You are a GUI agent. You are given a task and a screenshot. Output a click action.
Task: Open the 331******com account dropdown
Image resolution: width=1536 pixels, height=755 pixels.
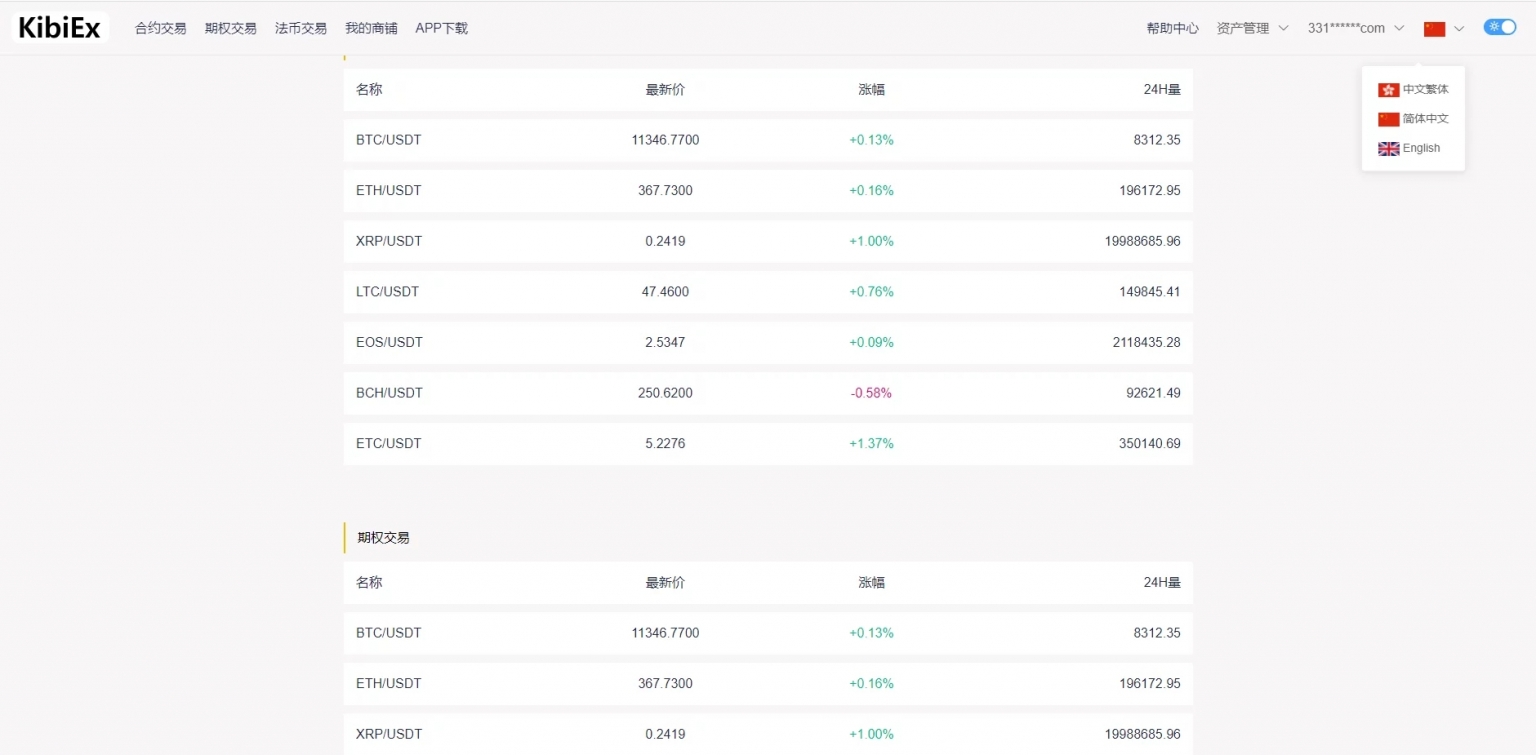tap(1355, 29)
